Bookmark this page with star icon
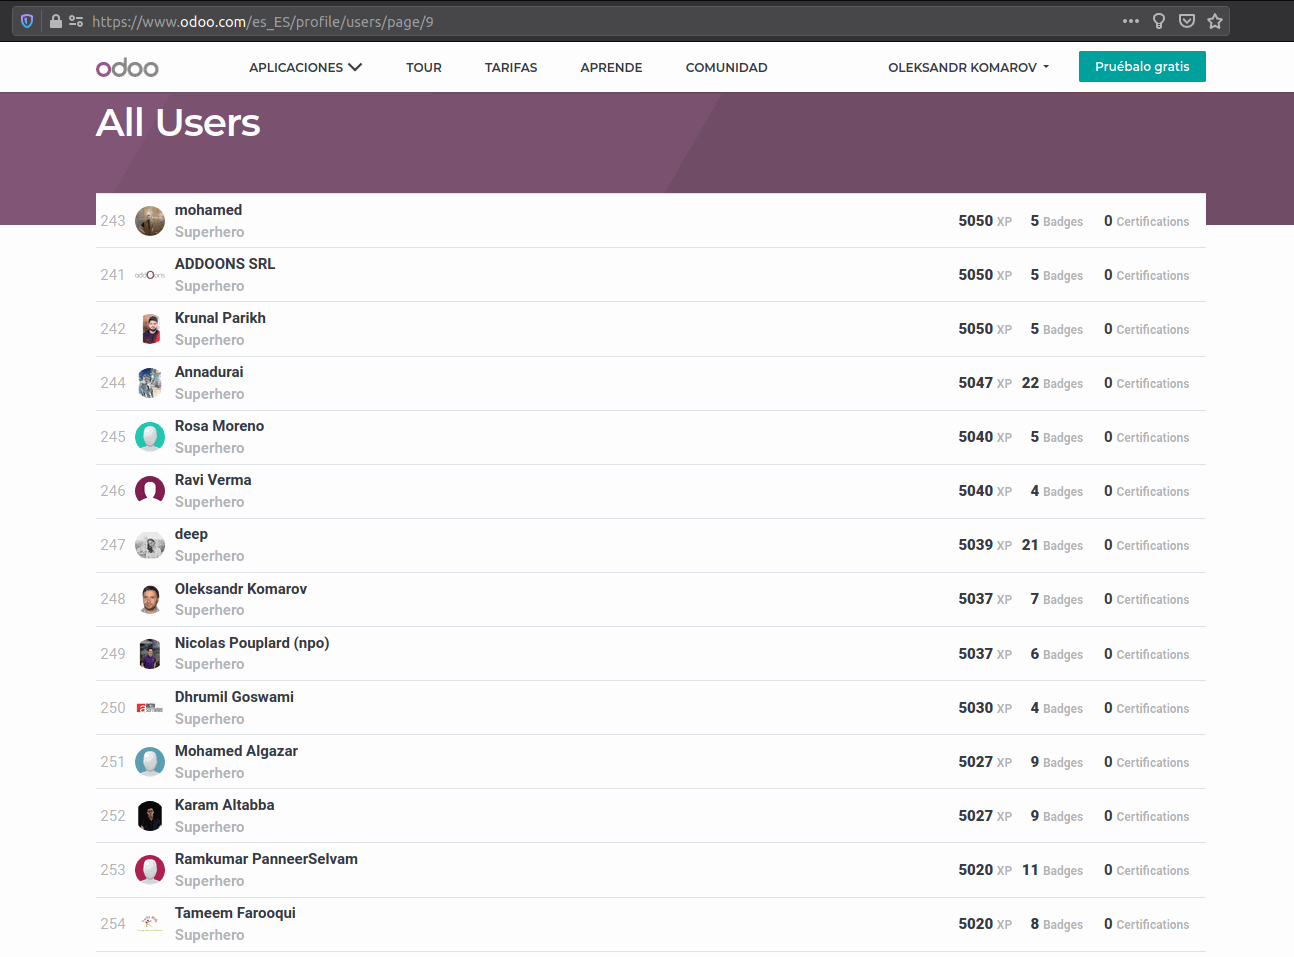The width and height of the screenshot is (1294, 957). (1215, 21)
